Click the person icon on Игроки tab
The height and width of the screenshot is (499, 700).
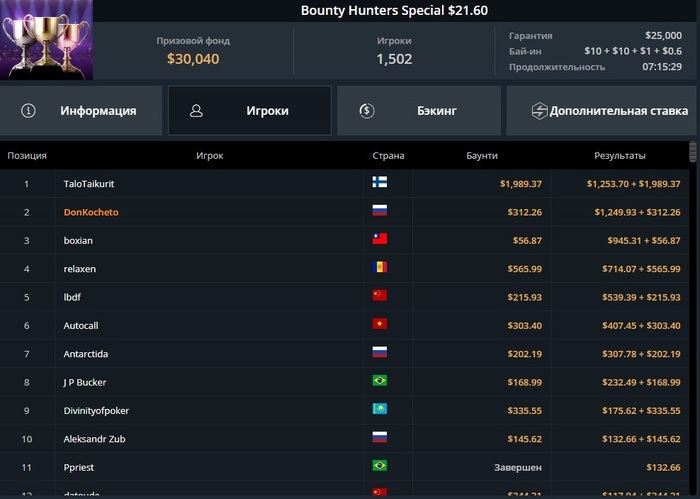pyautogui.click(x=196, y=111)
